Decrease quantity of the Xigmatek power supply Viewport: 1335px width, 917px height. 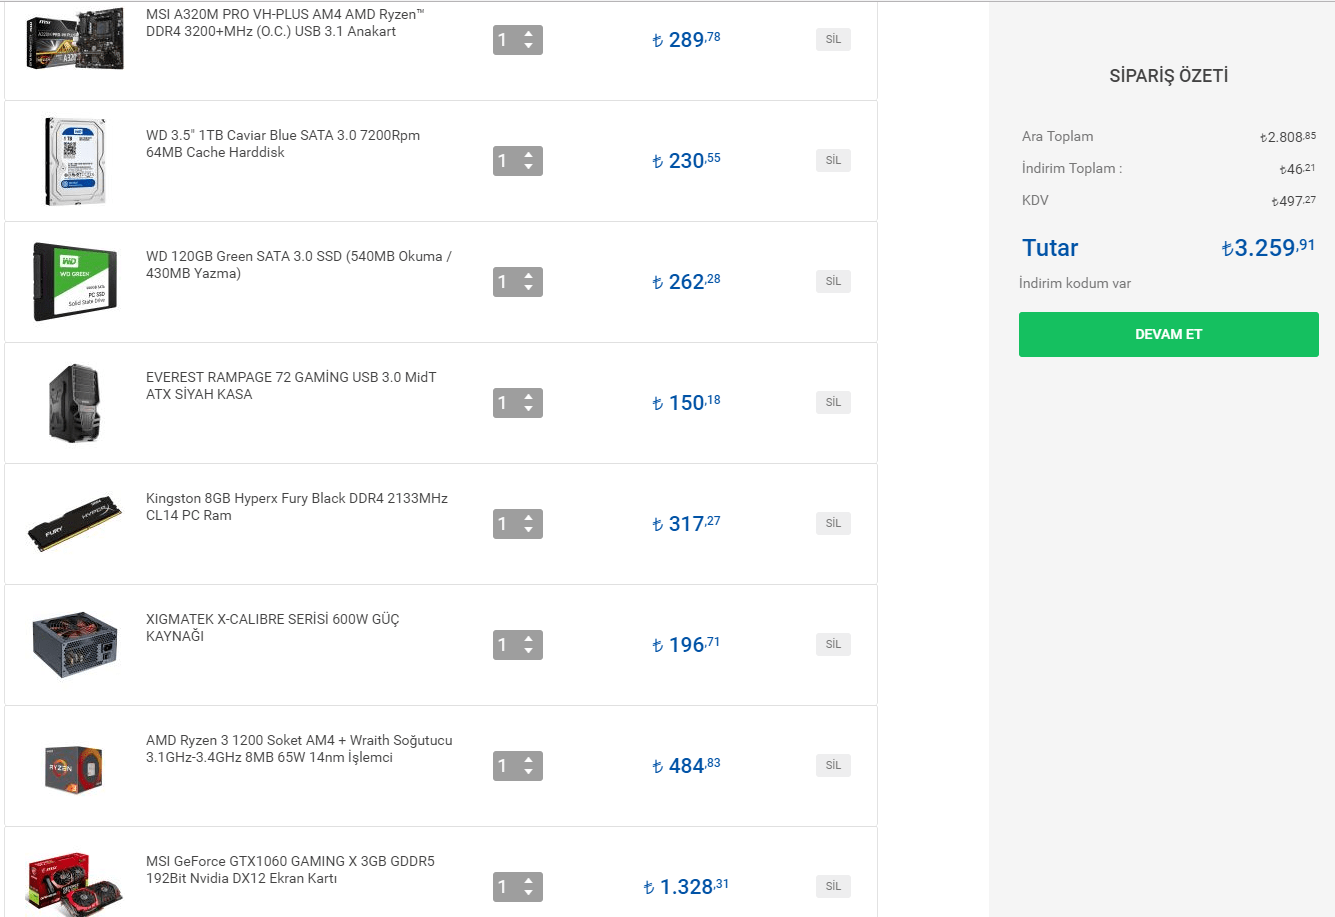[x=529, y=651]
